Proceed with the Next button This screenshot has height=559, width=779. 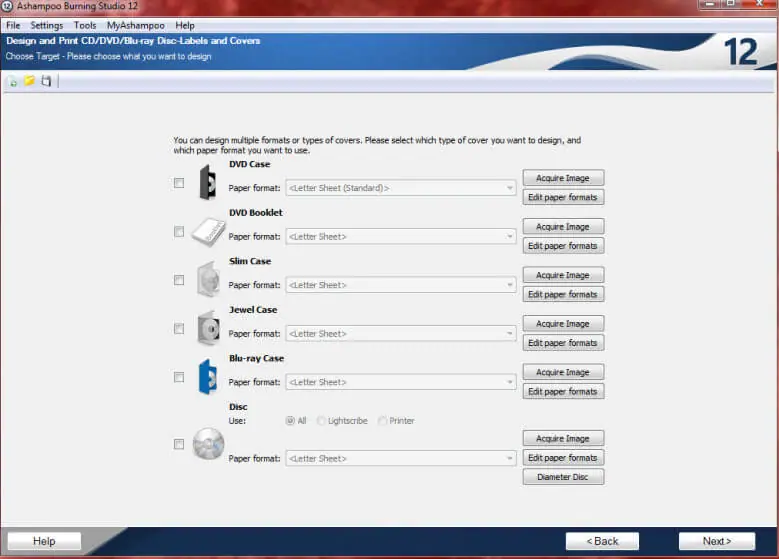(x=717, y=541)
